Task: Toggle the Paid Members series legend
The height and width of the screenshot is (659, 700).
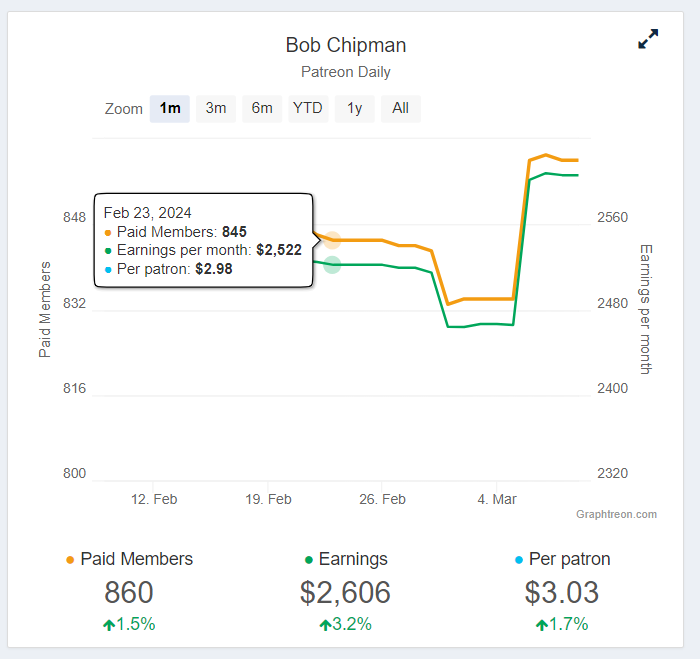Action: (129, 559)
